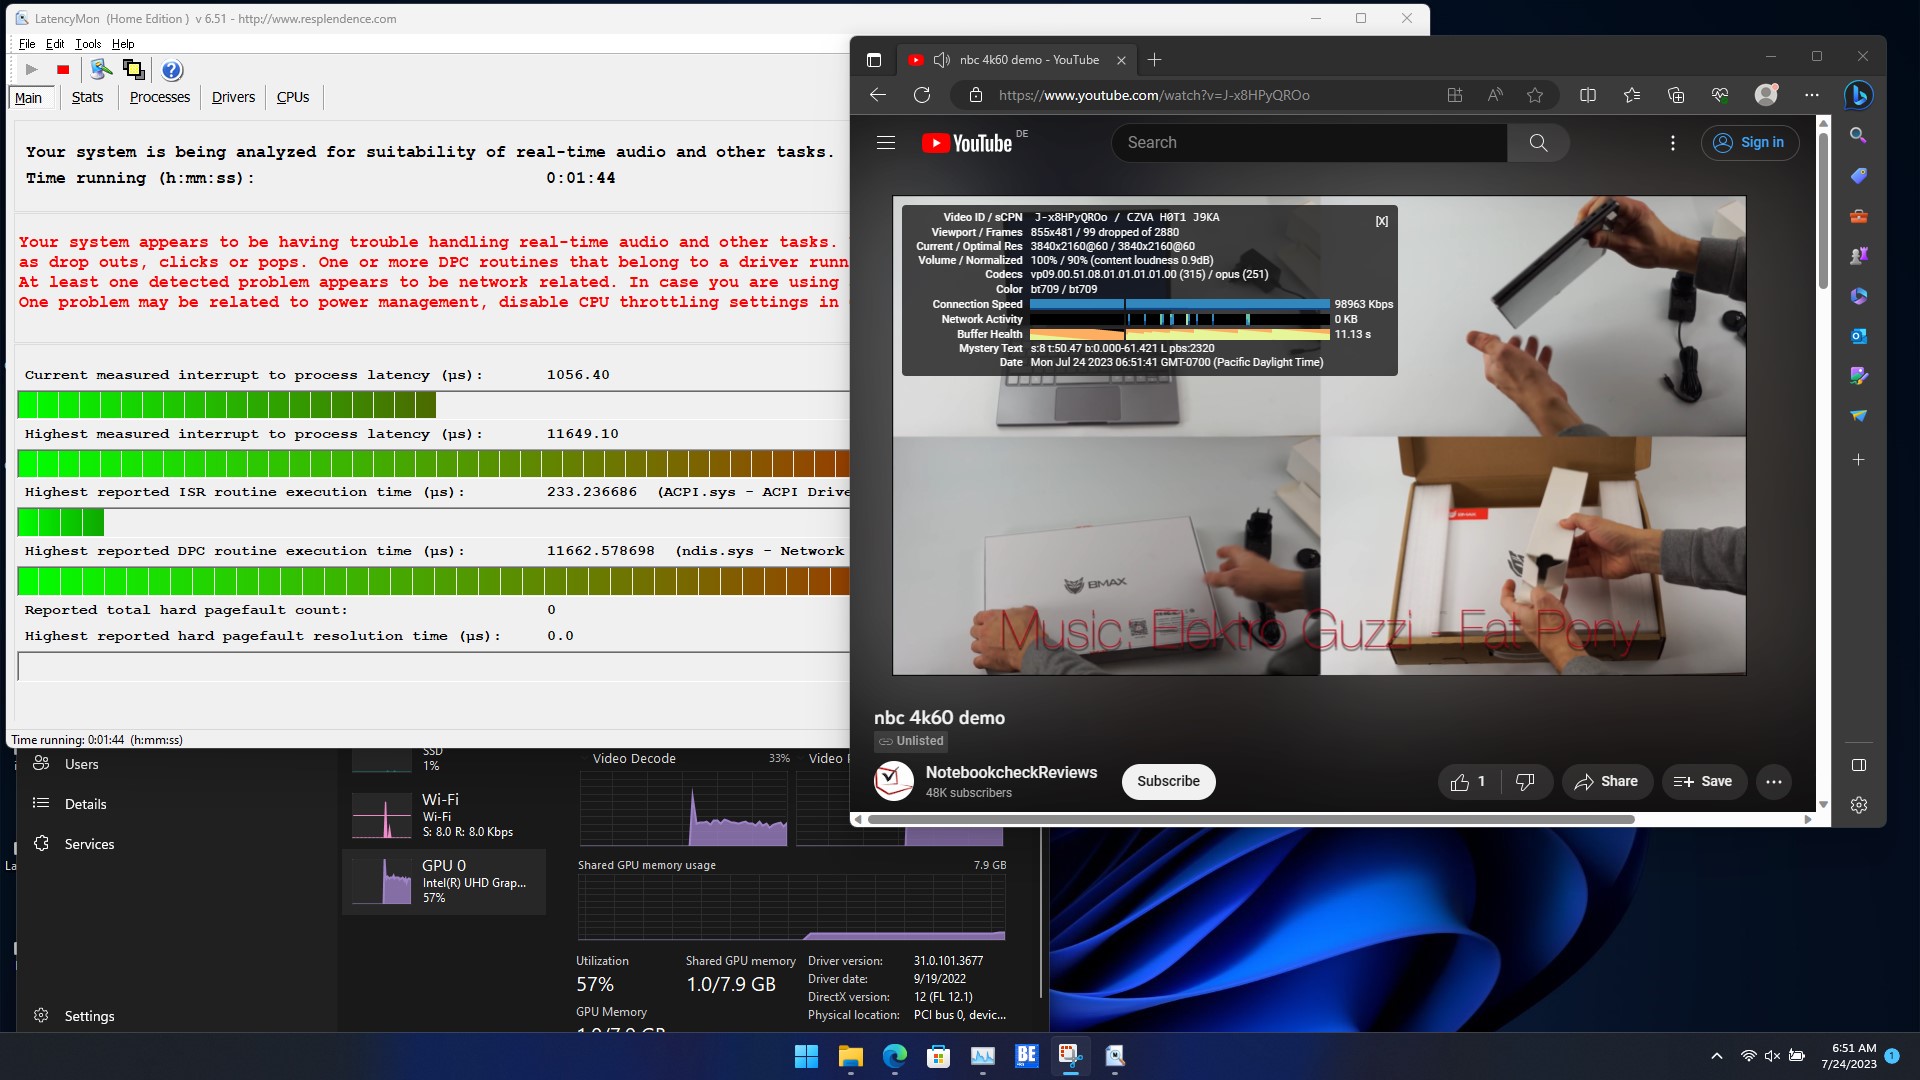Screen dimensions: 1920x1080
Task: Click the LatencyMon green play button
Action: [31, 70]
